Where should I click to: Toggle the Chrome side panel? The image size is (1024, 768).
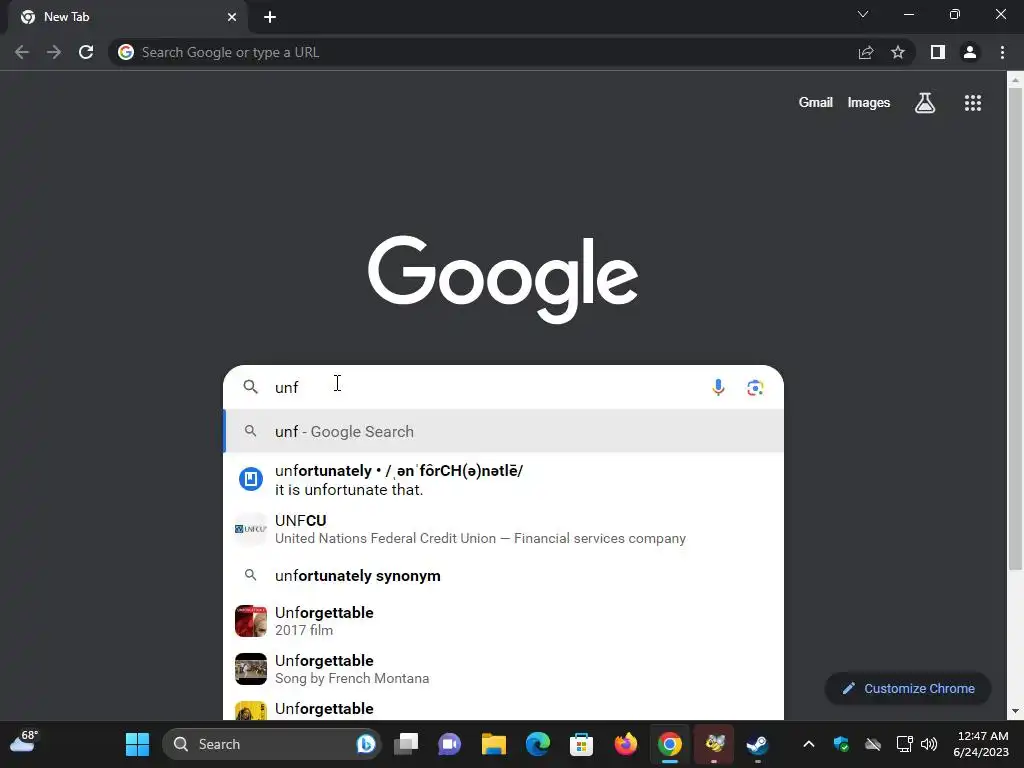[x=938, y=52]
